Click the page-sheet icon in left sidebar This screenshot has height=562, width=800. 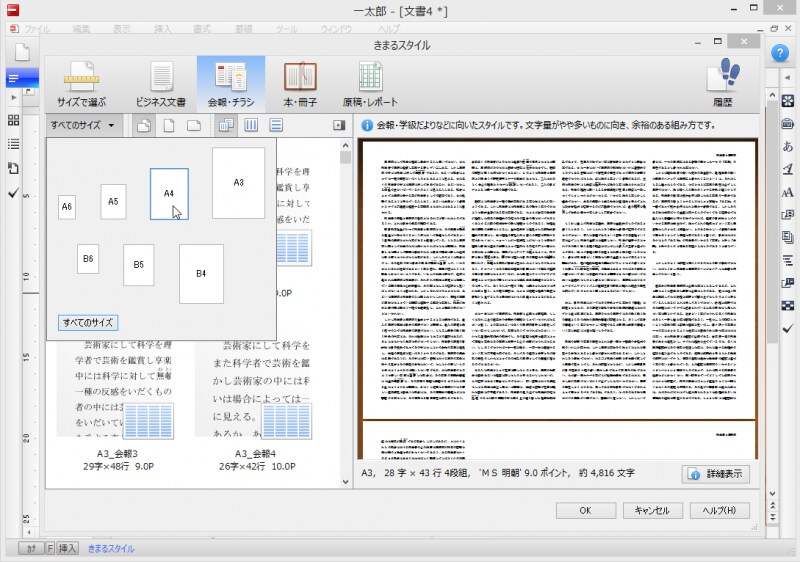[14, 168]
